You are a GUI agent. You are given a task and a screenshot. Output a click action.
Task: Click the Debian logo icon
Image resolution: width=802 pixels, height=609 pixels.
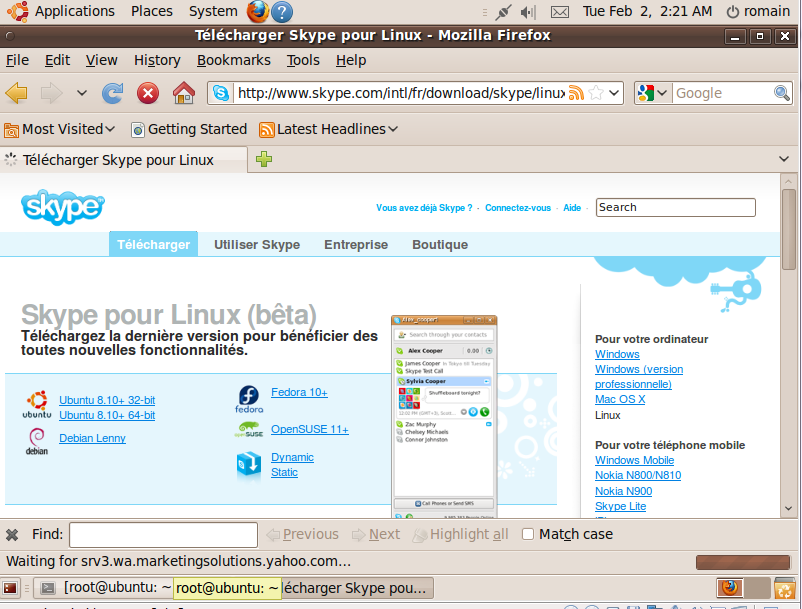37,442
